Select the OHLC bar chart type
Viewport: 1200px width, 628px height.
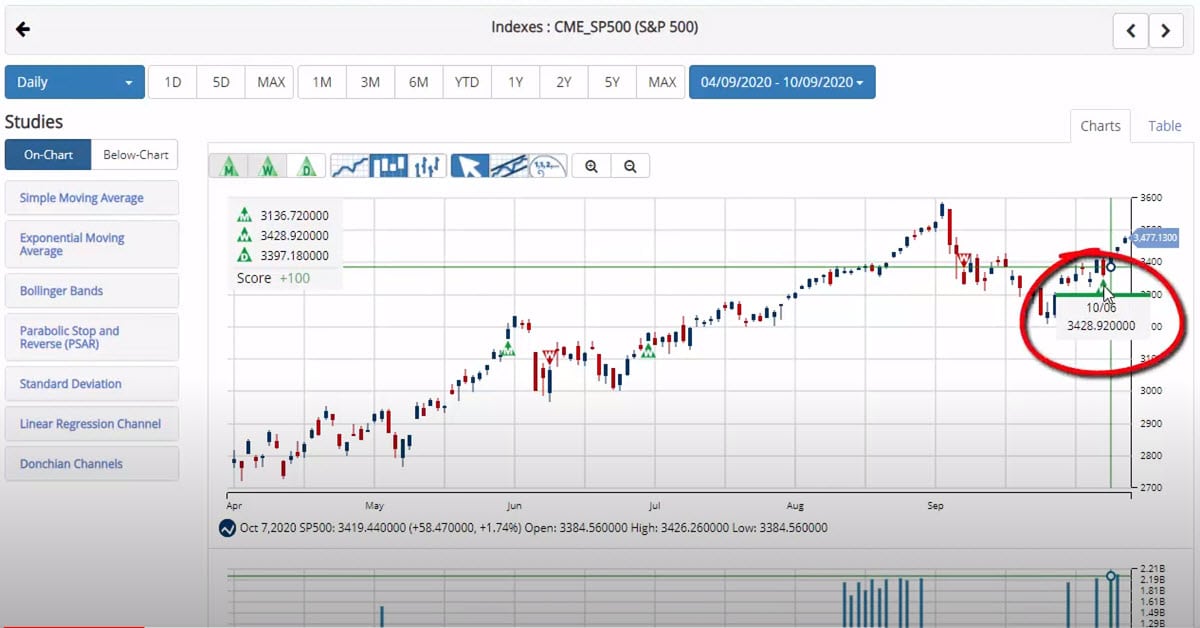(x=427, y=167)
